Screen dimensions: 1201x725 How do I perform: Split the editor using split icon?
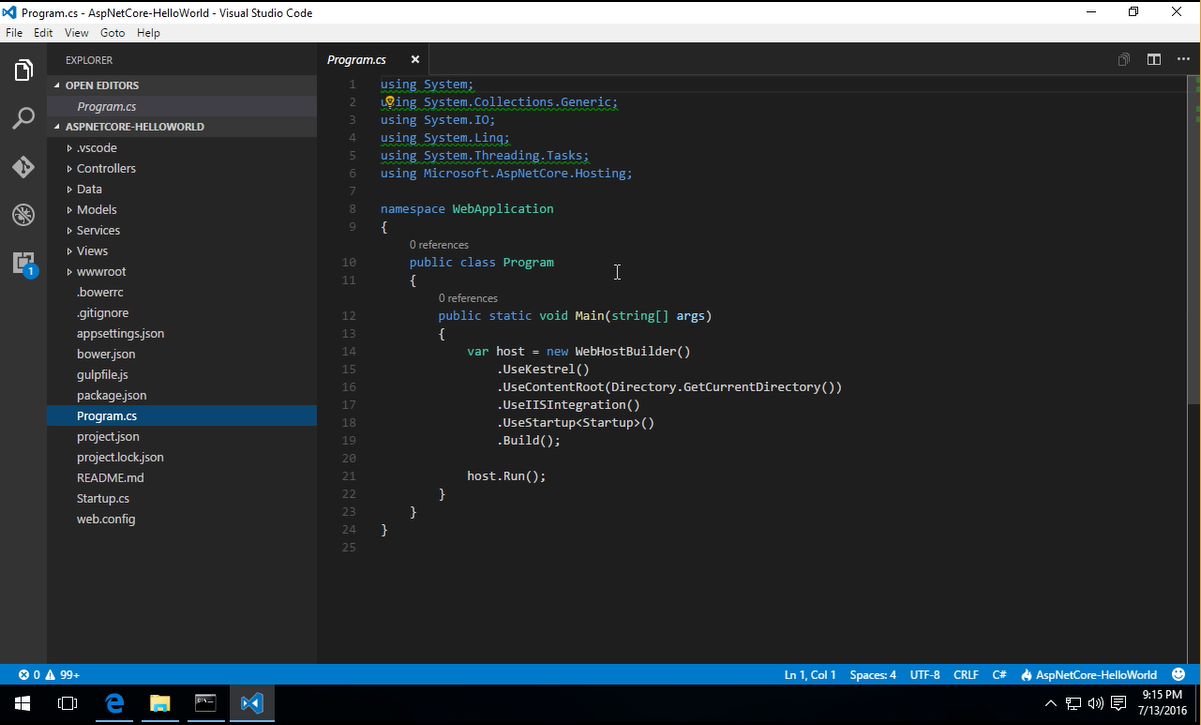(x=1153, y=59)
